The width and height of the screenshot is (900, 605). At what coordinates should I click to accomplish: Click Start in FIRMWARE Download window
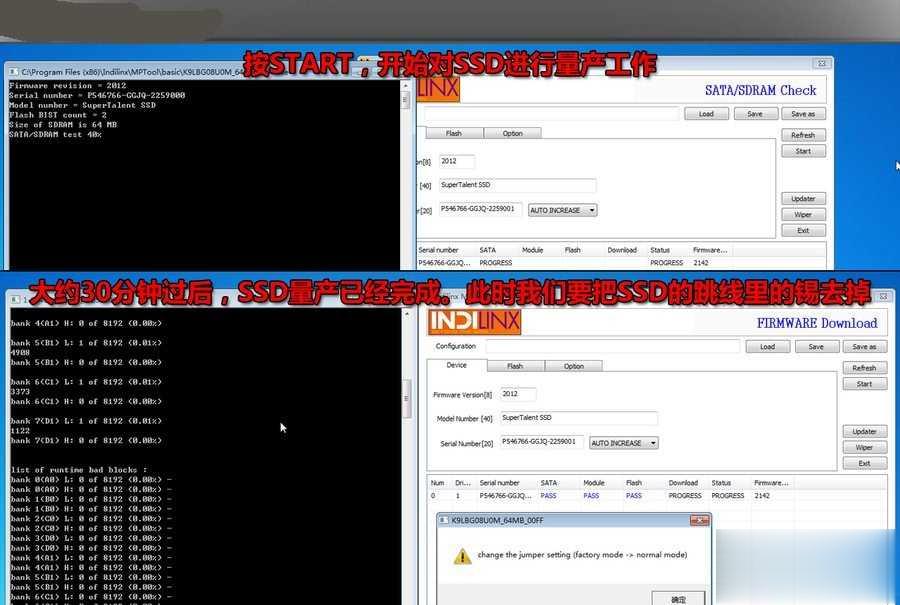864,384
